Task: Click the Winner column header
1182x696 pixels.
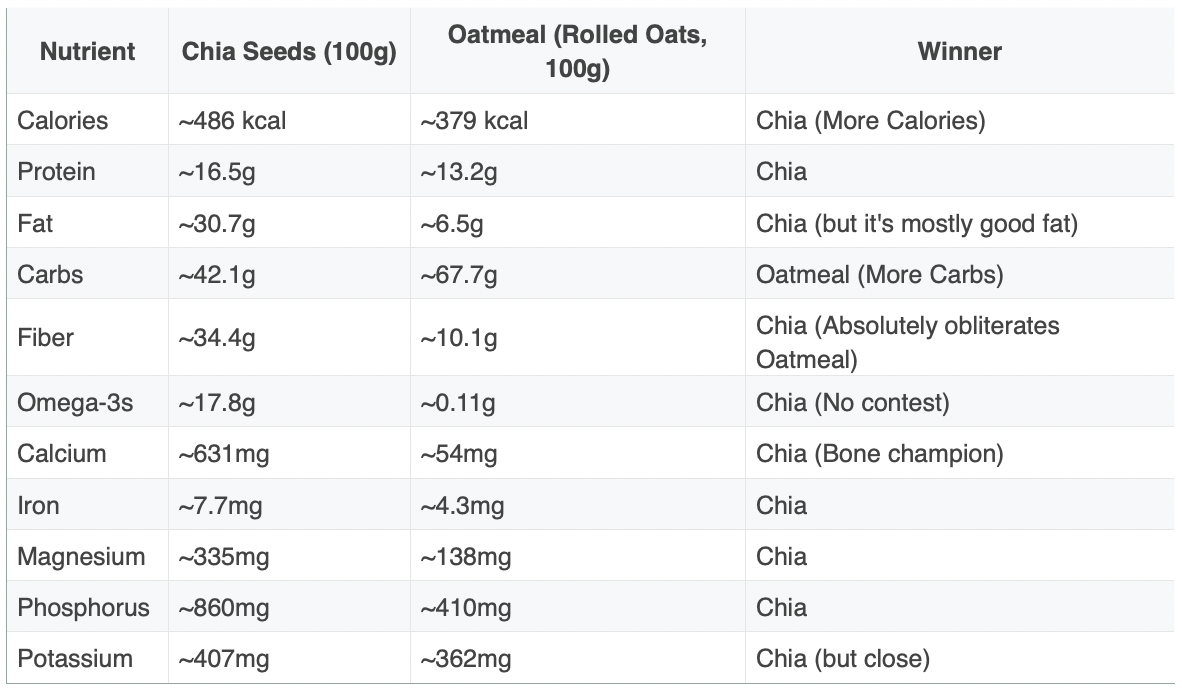Action: pyautogui.click(x=959, y=51)
